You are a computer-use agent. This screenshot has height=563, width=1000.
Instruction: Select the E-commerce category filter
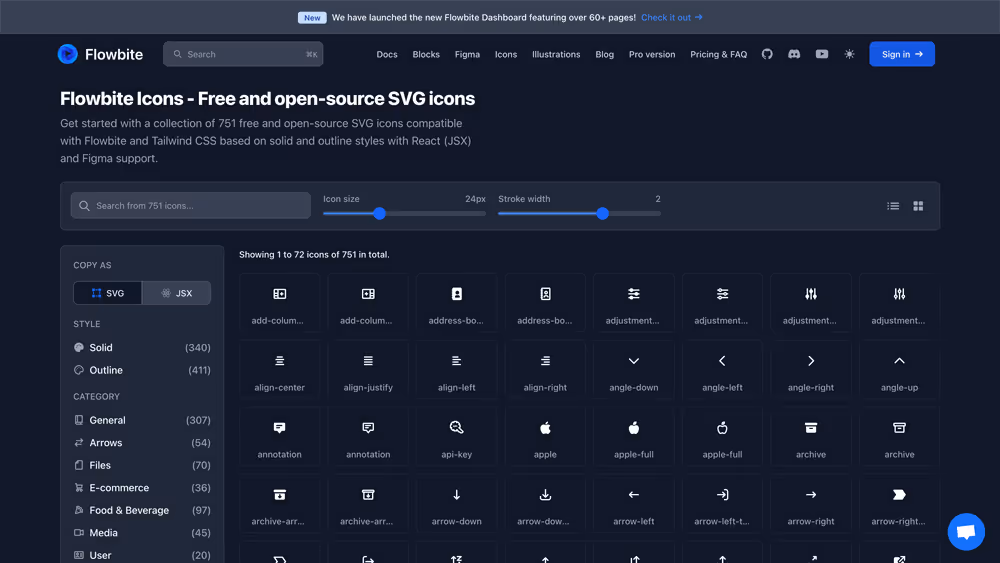[x=119, y=488]
